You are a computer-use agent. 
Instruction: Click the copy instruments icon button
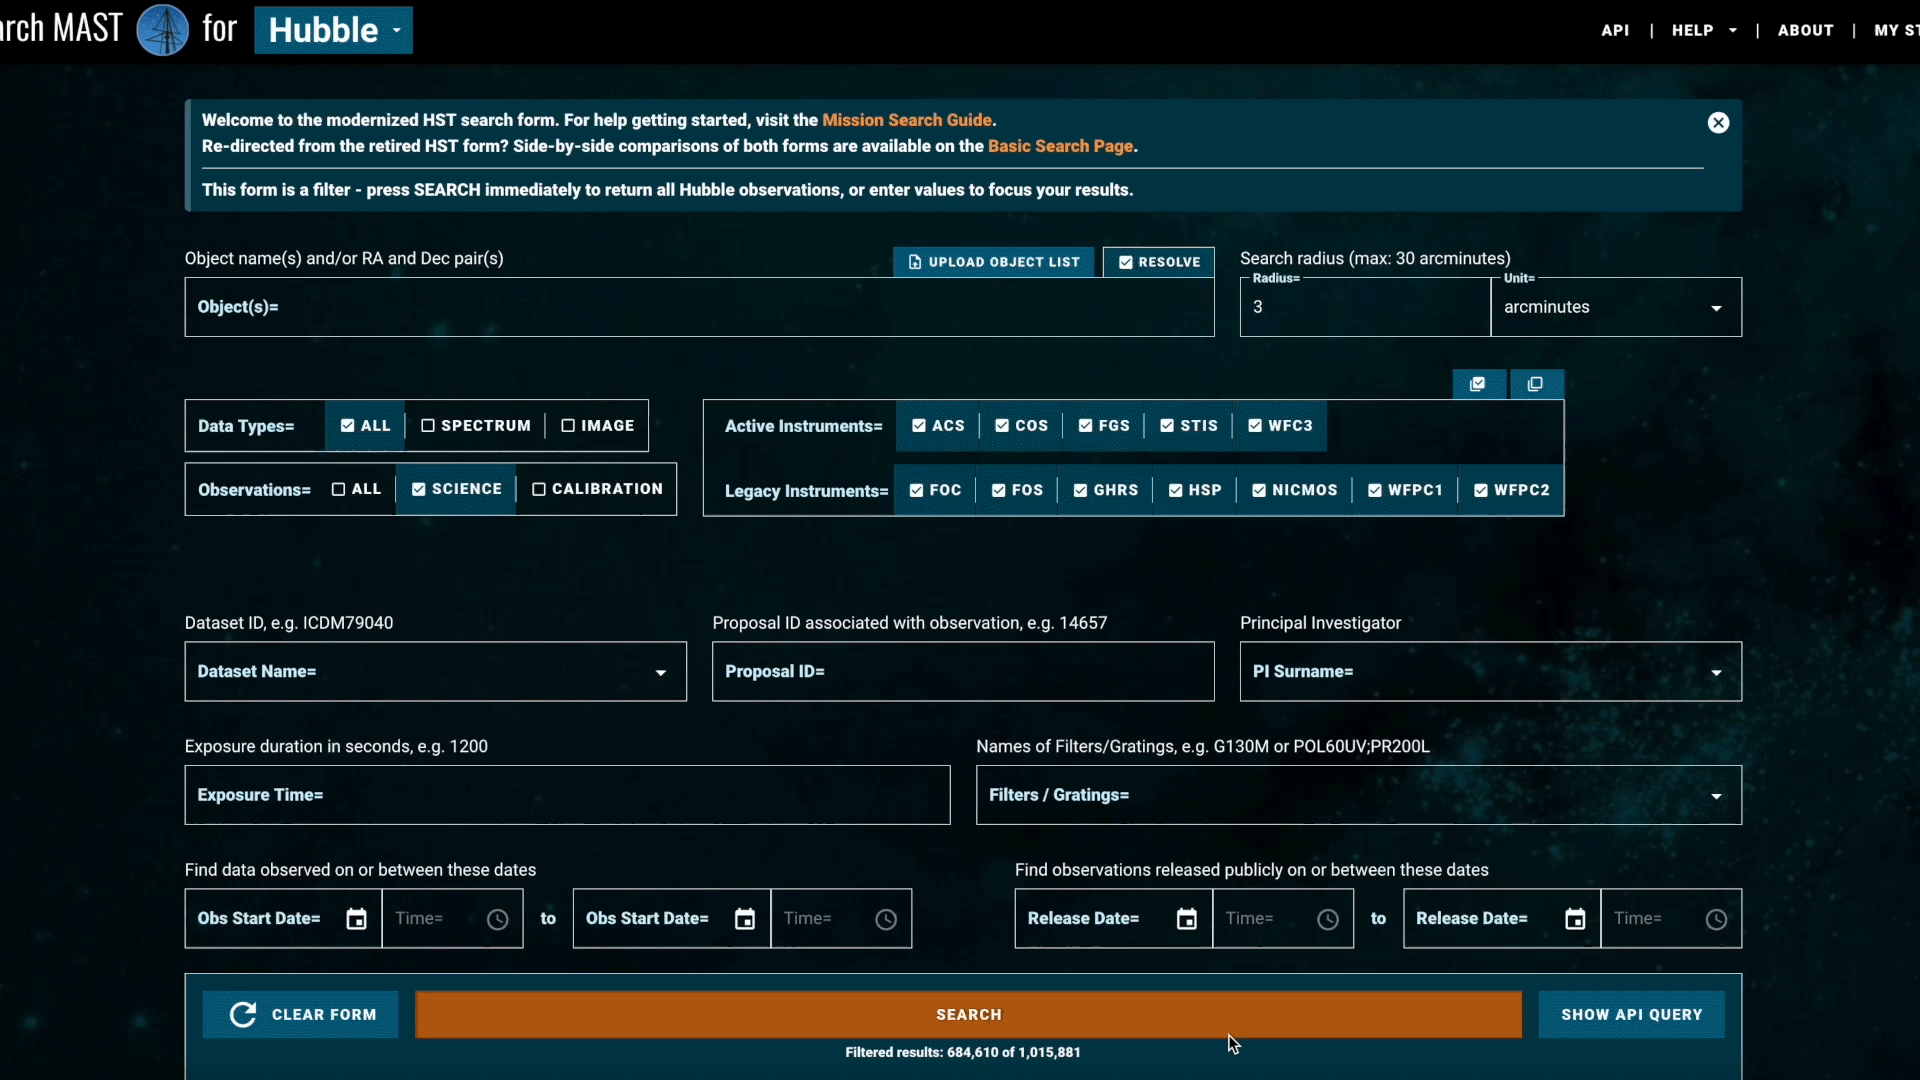pyautogui.click(x=1536, y=384)
